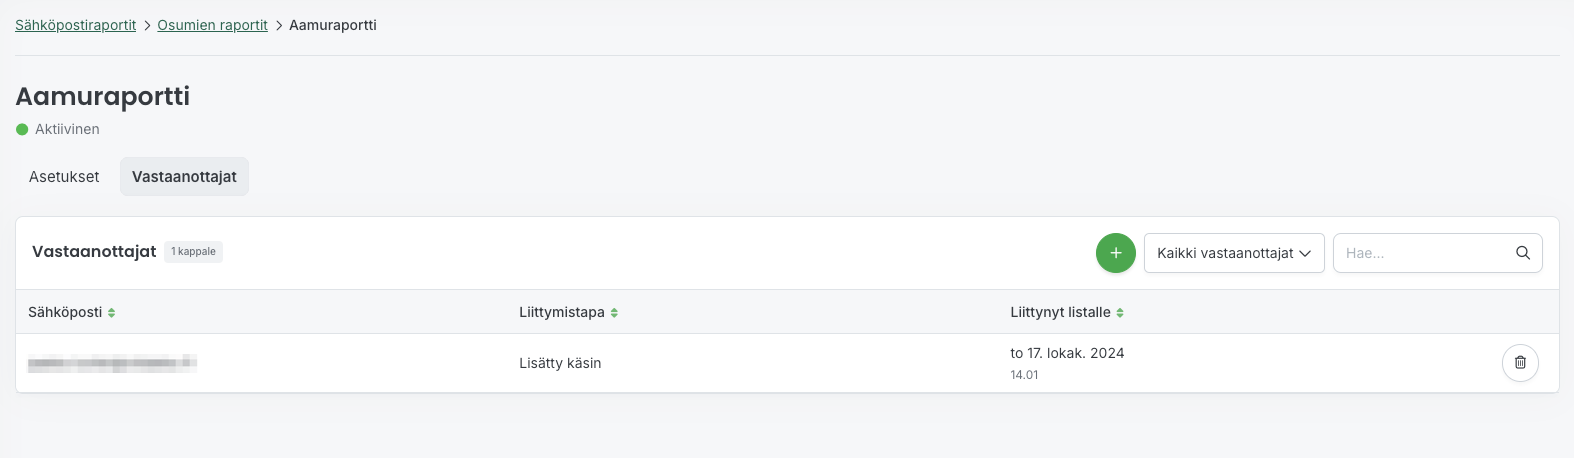Click the dropdown chevron beside Kaikki vastaanottajat
Image resolution: width=1574 pixels, height=458 pixels.
coord(1305,254)
